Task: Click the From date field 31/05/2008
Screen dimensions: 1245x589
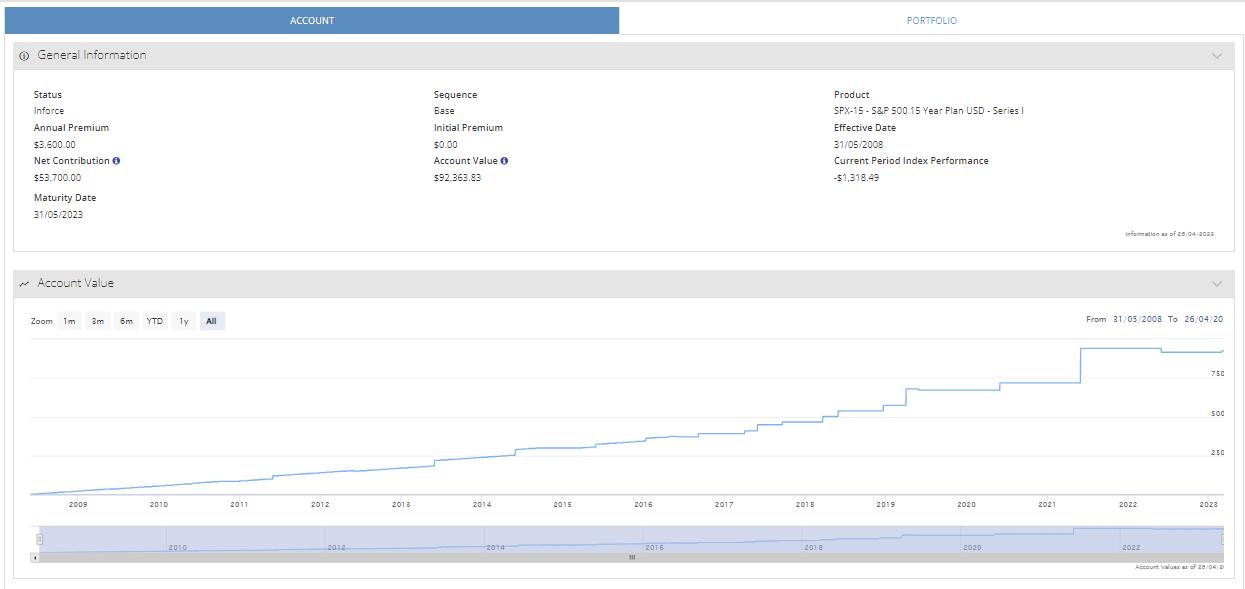Action: coord(1137,319)
